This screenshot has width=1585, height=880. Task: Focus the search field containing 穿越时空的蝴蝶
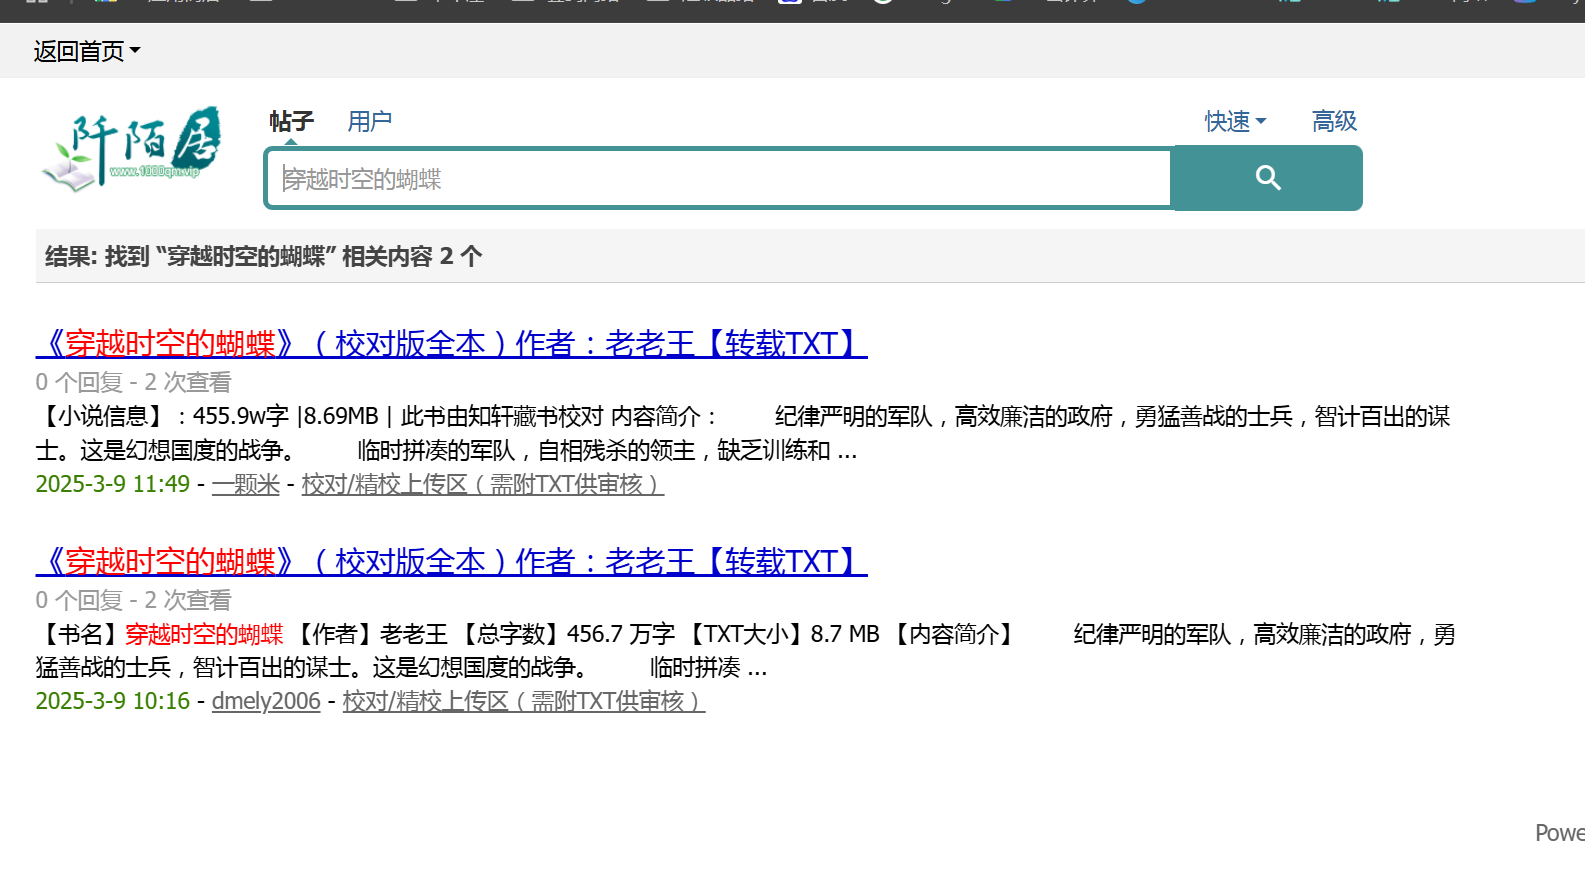point(719,178)
